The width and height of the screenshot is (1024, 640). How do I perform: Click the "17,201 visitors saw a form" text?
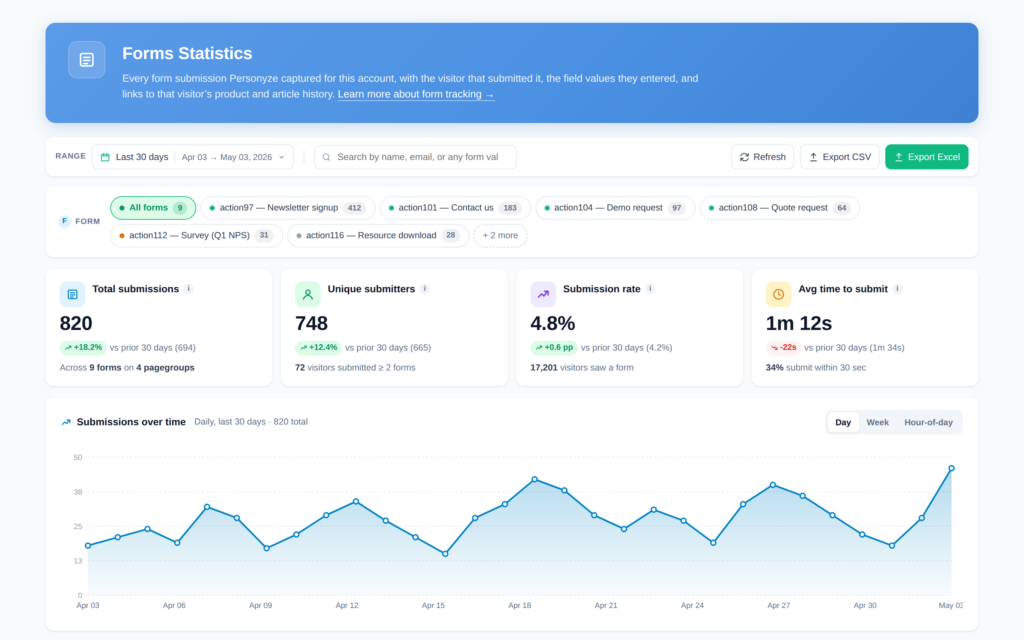click(x=582, y=368)
